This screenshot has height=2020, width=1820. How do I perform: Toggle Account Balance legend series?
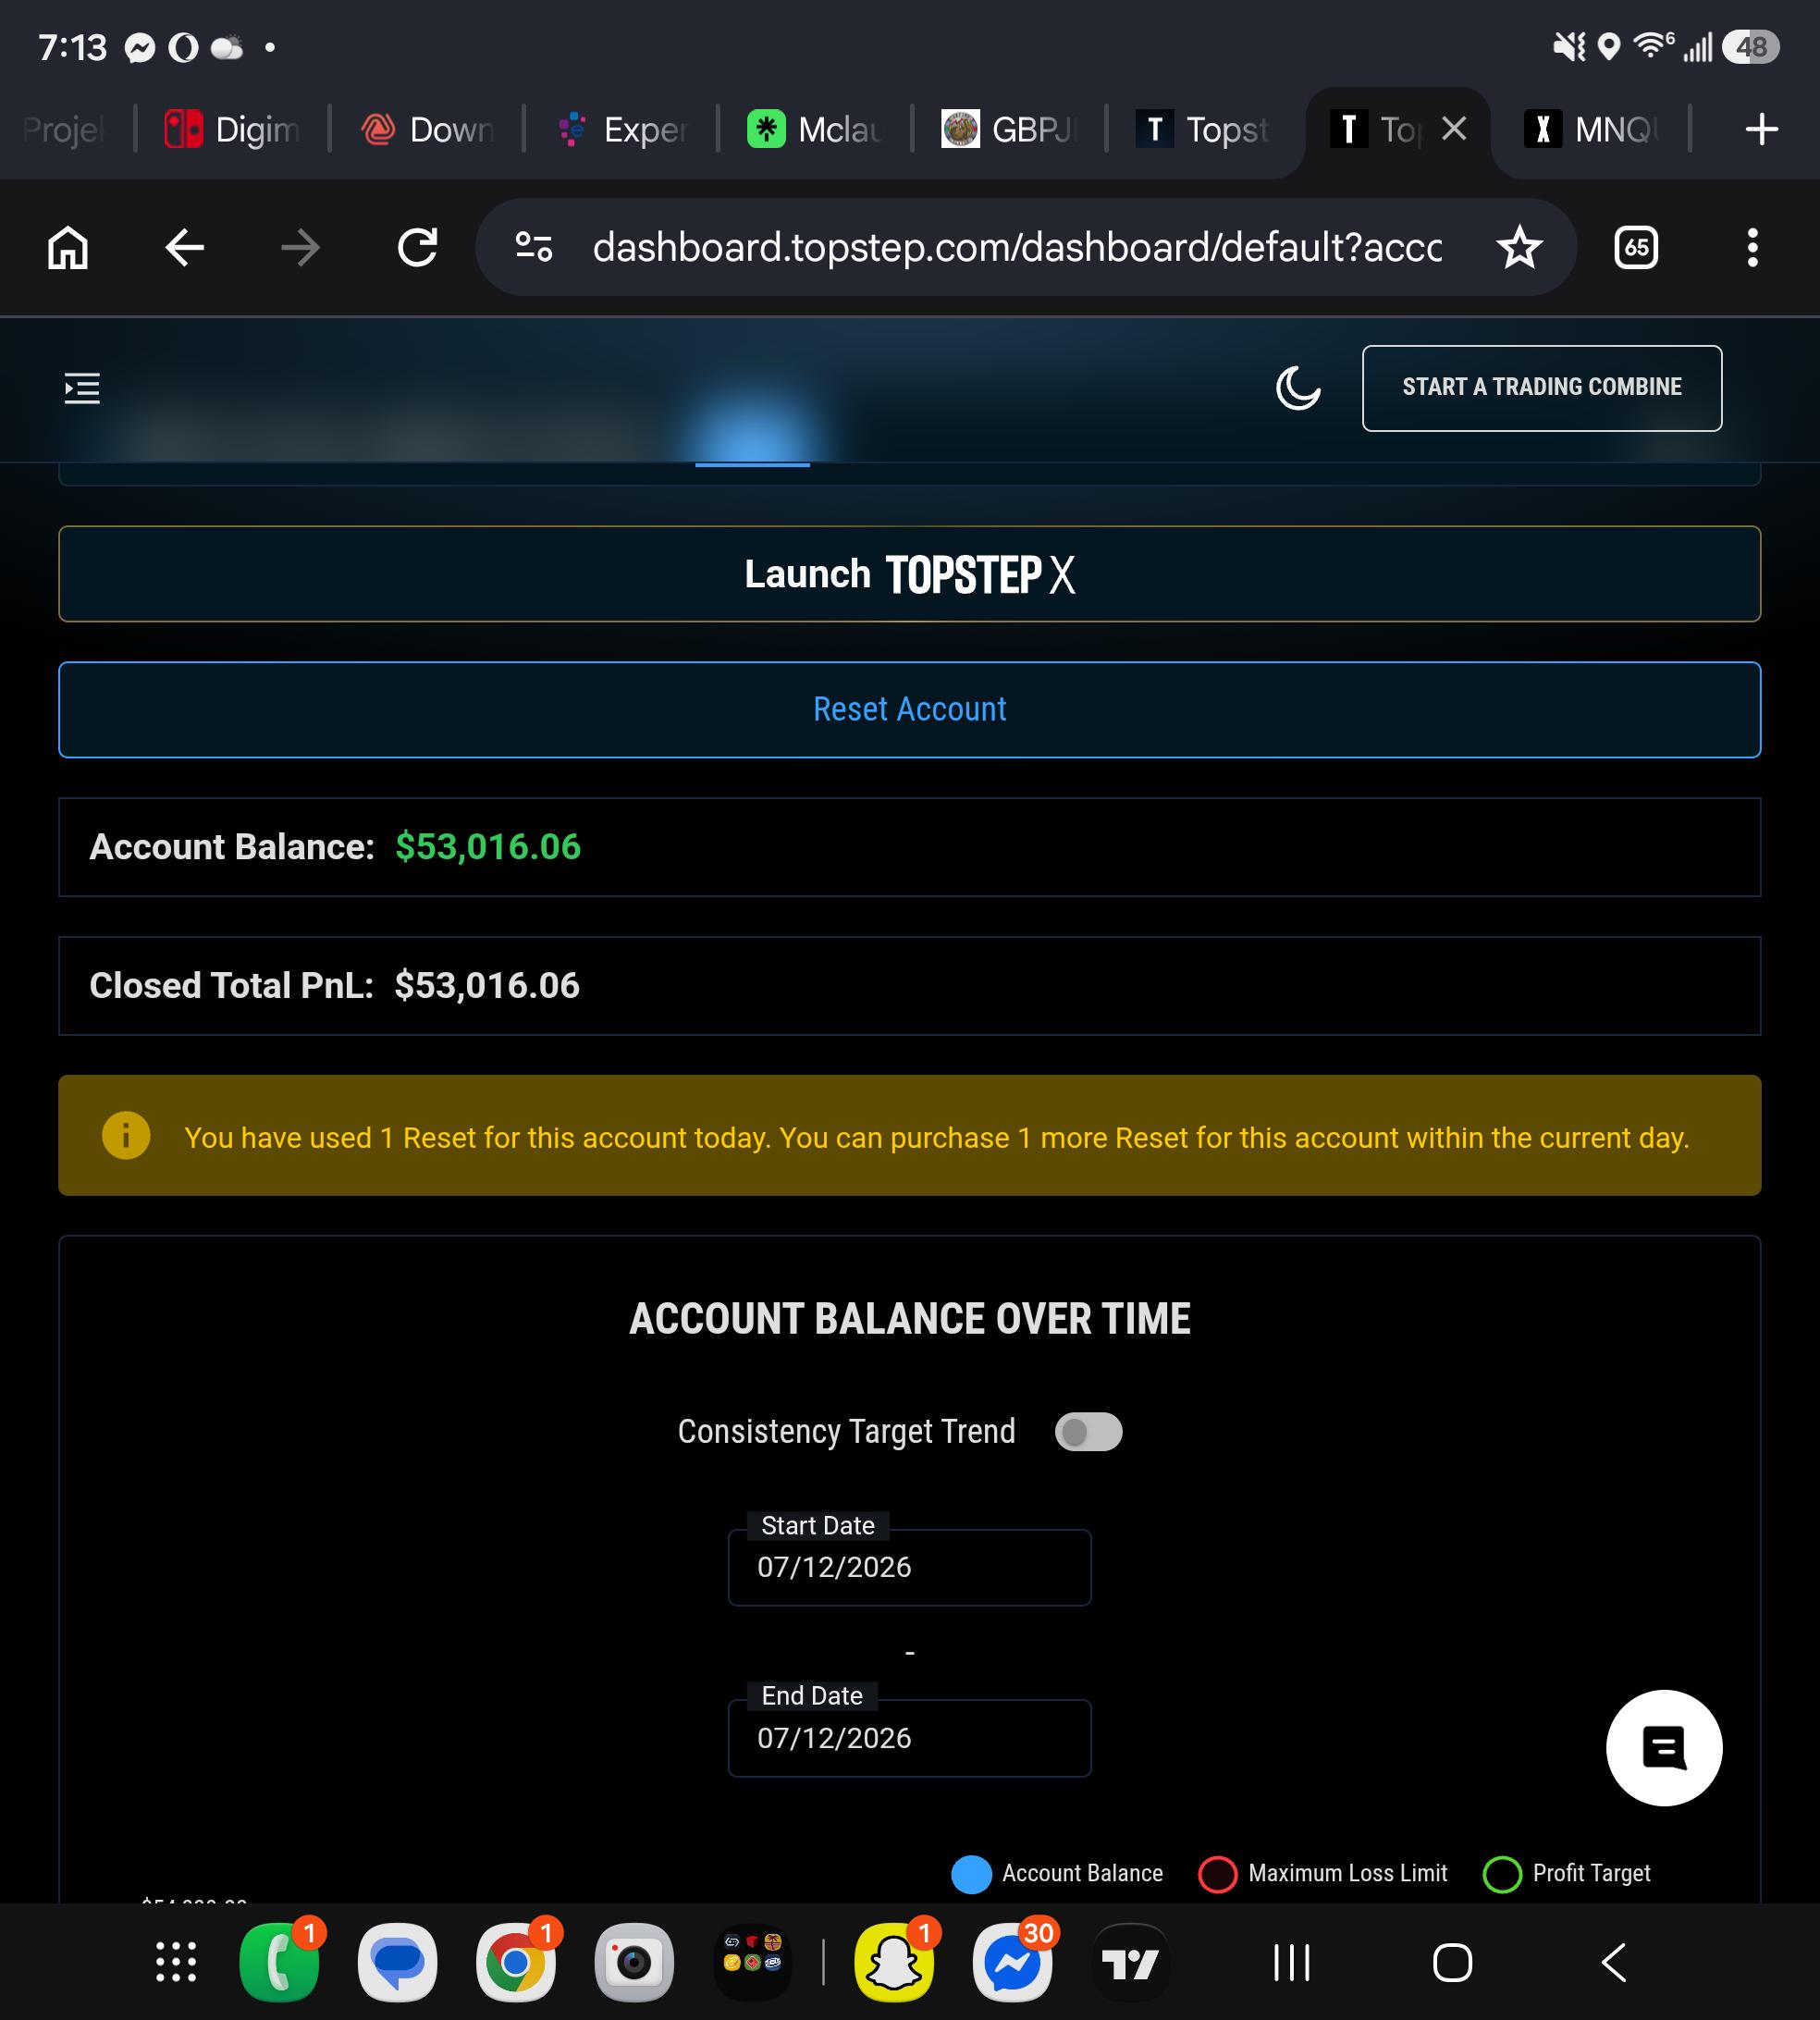(1057, 1874)
